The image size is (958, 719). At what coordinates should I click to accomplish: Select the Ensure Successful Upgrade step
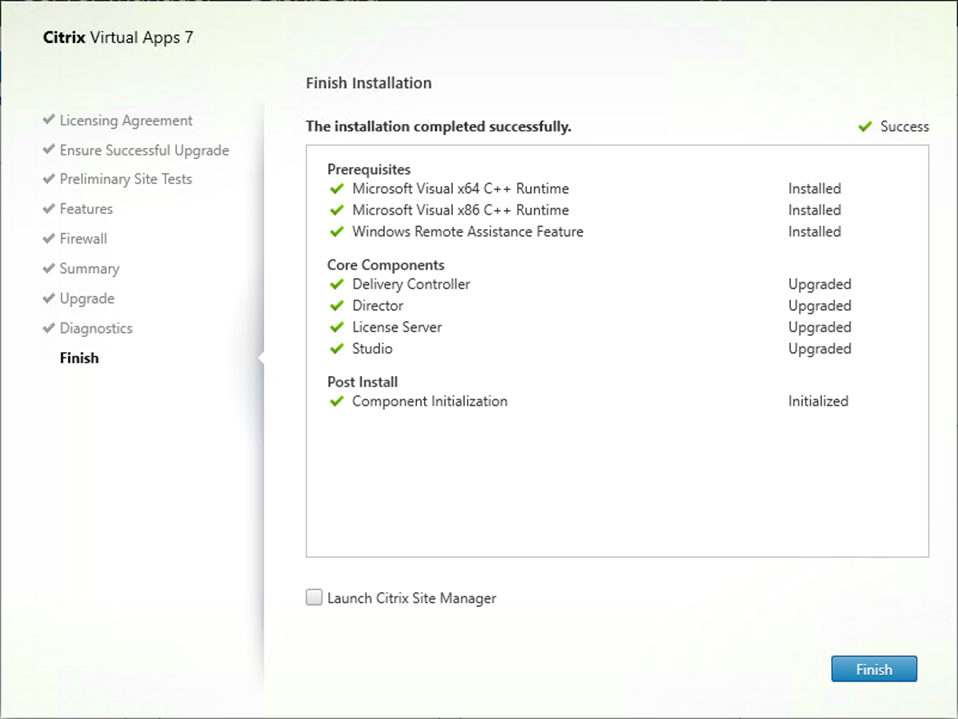click(x=144, y=150)
